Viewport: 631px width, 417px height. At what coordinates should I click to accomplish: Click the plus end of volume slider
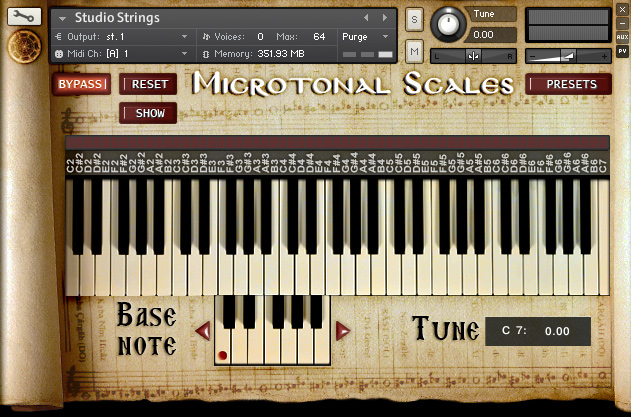[604, 57]
